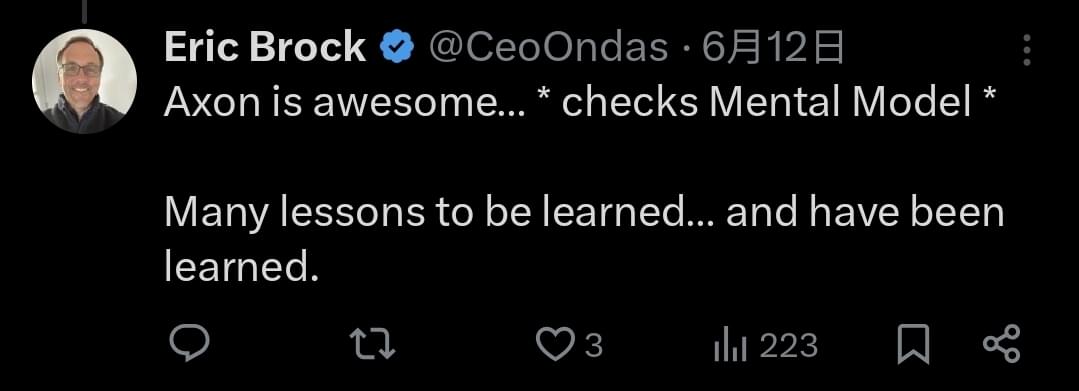Open Eric Brock's profile picture
This screenshot has width=1079, height=391.
tap(84, 81)
